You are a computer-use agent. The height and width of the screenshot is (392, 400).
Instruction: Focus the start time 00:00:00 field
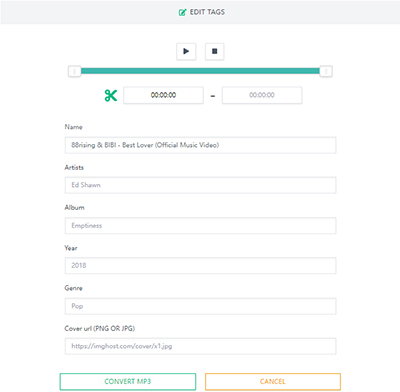[163, 95]
